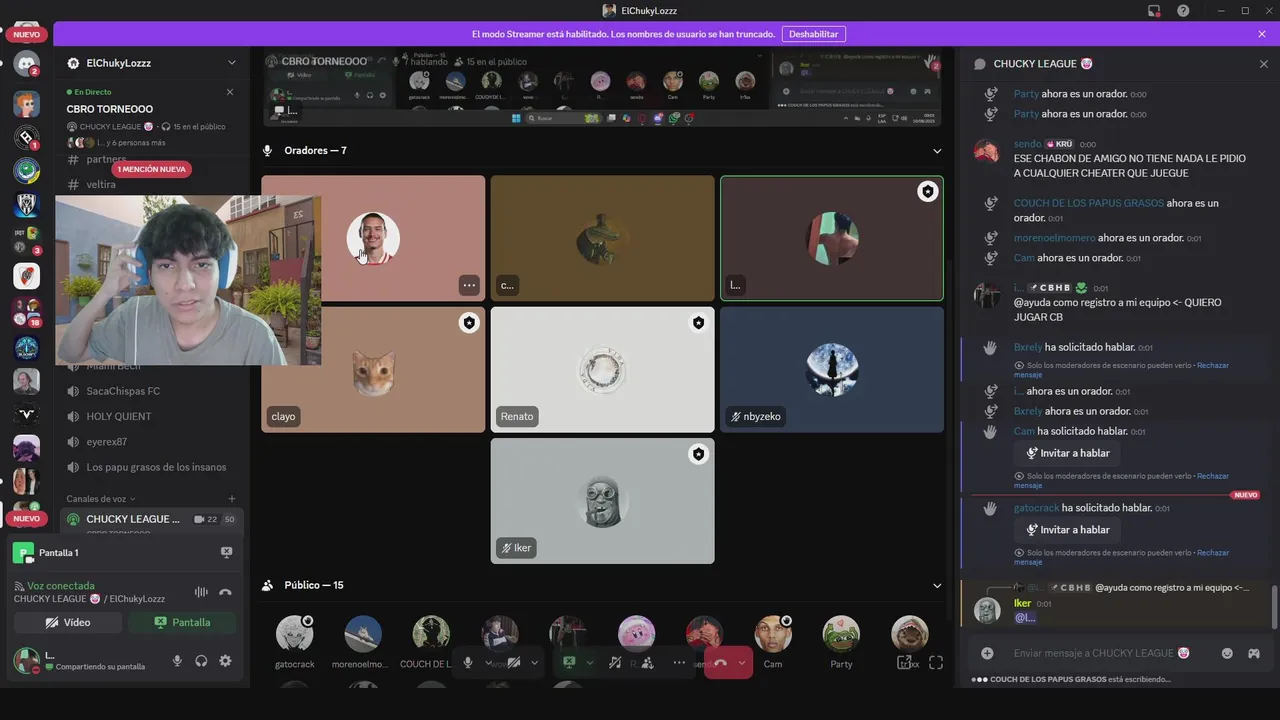Screen dimensions: 1280x720
Task: Open help question mark icon in title bar
Action: click(x=1183, y=11)
